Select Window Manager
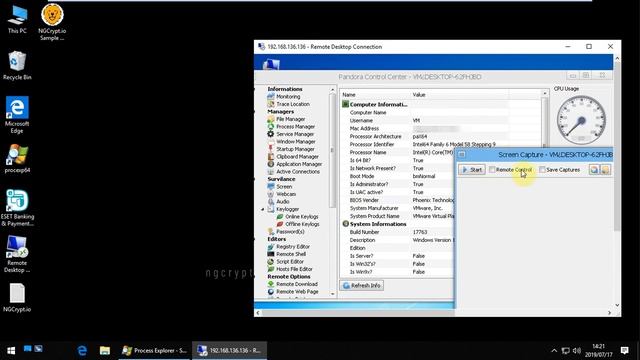 (x=291, y=142)
